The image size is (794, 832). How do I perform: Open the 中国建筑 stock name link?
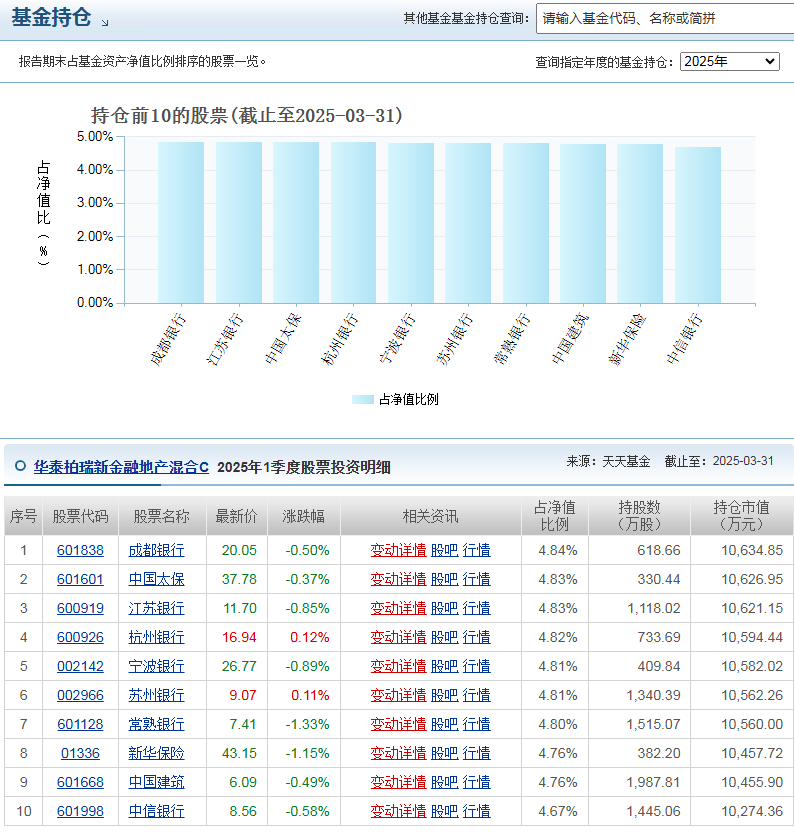tap(157, 782)
